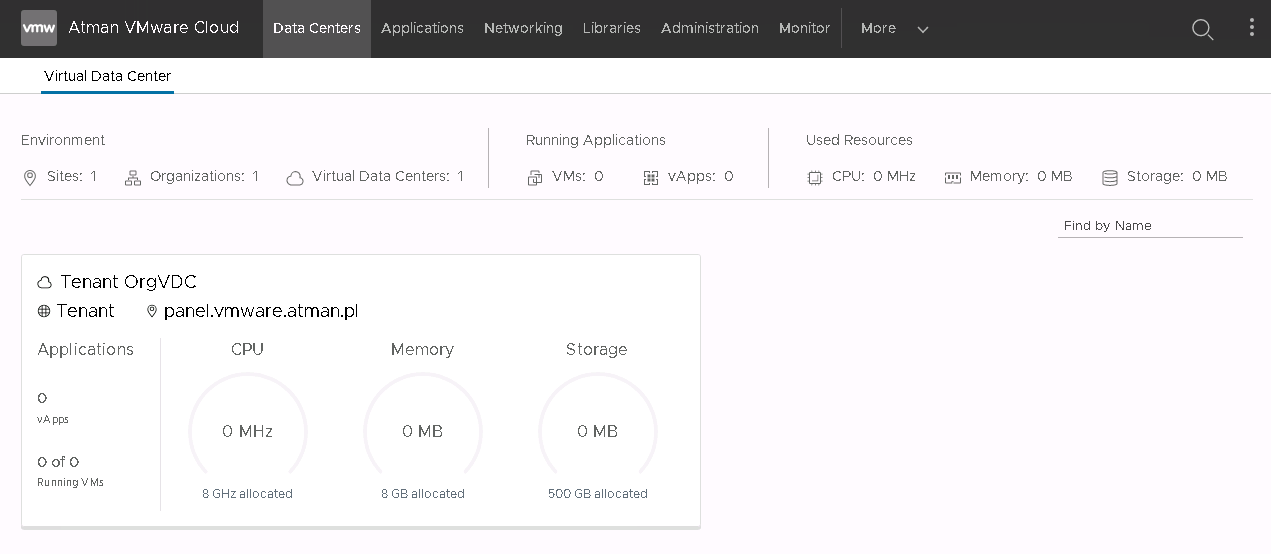Focus the Find by Name field
The image size is (1271, 554).
(x=1150, y=226)
